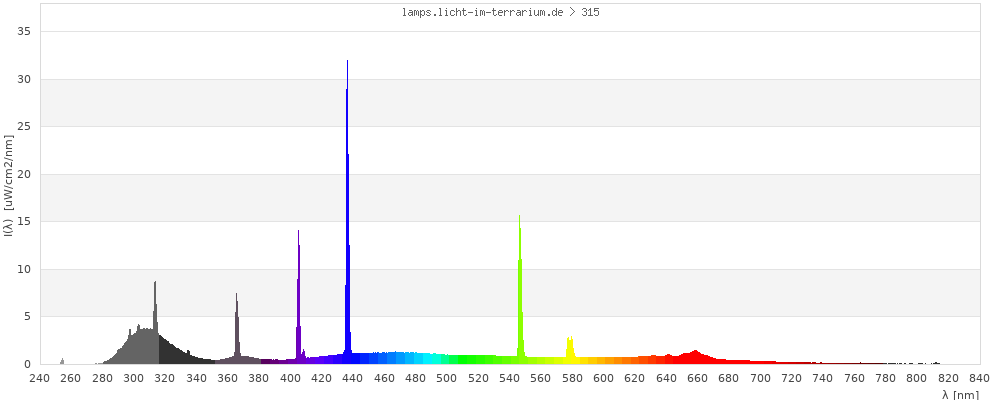
Task: Click the tallest blue spectral peak near 436 nm
Action: click(x=348, y=211)
